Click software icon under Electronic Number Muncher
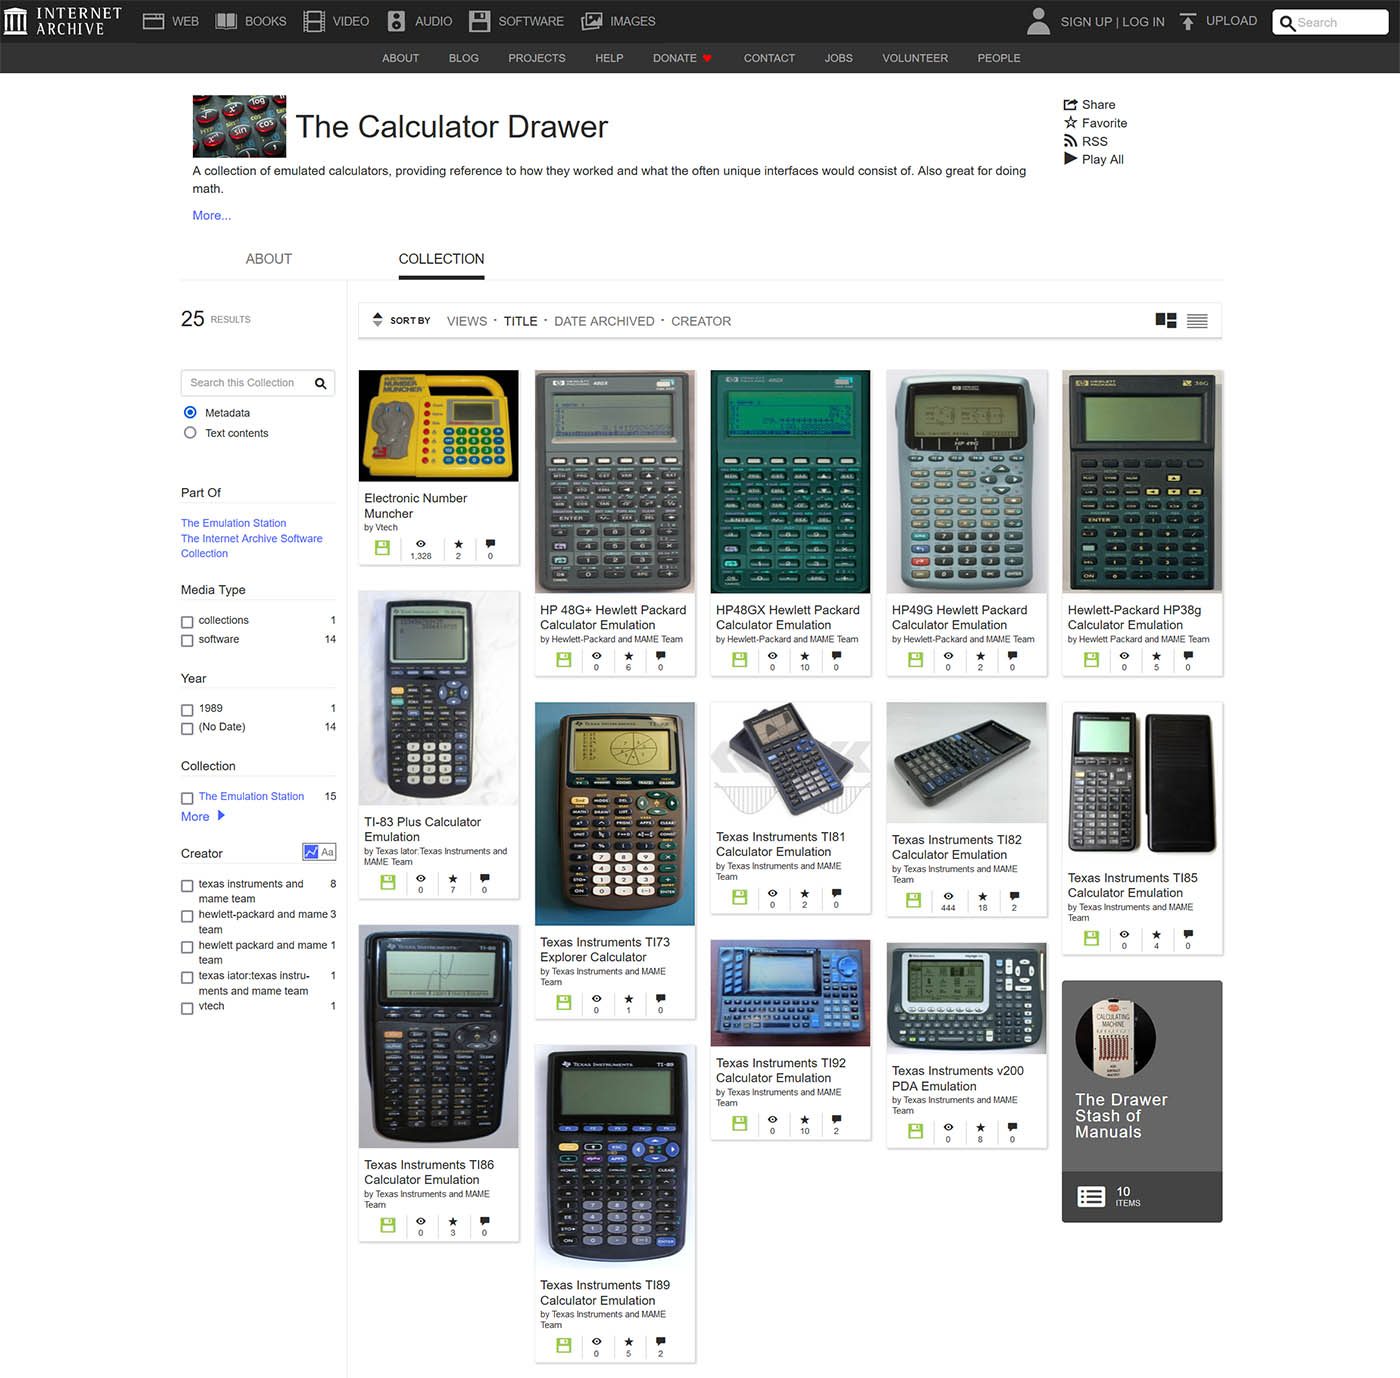The image size is (1400, 1378). (382, 548)
